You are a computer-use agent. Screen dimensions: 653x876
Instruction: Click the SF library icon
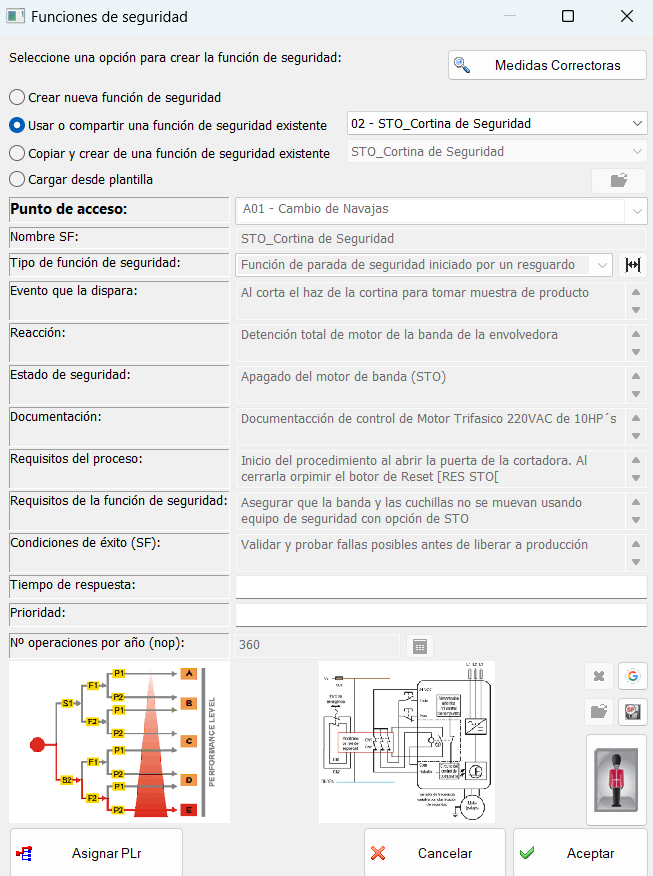click(632, 712)
